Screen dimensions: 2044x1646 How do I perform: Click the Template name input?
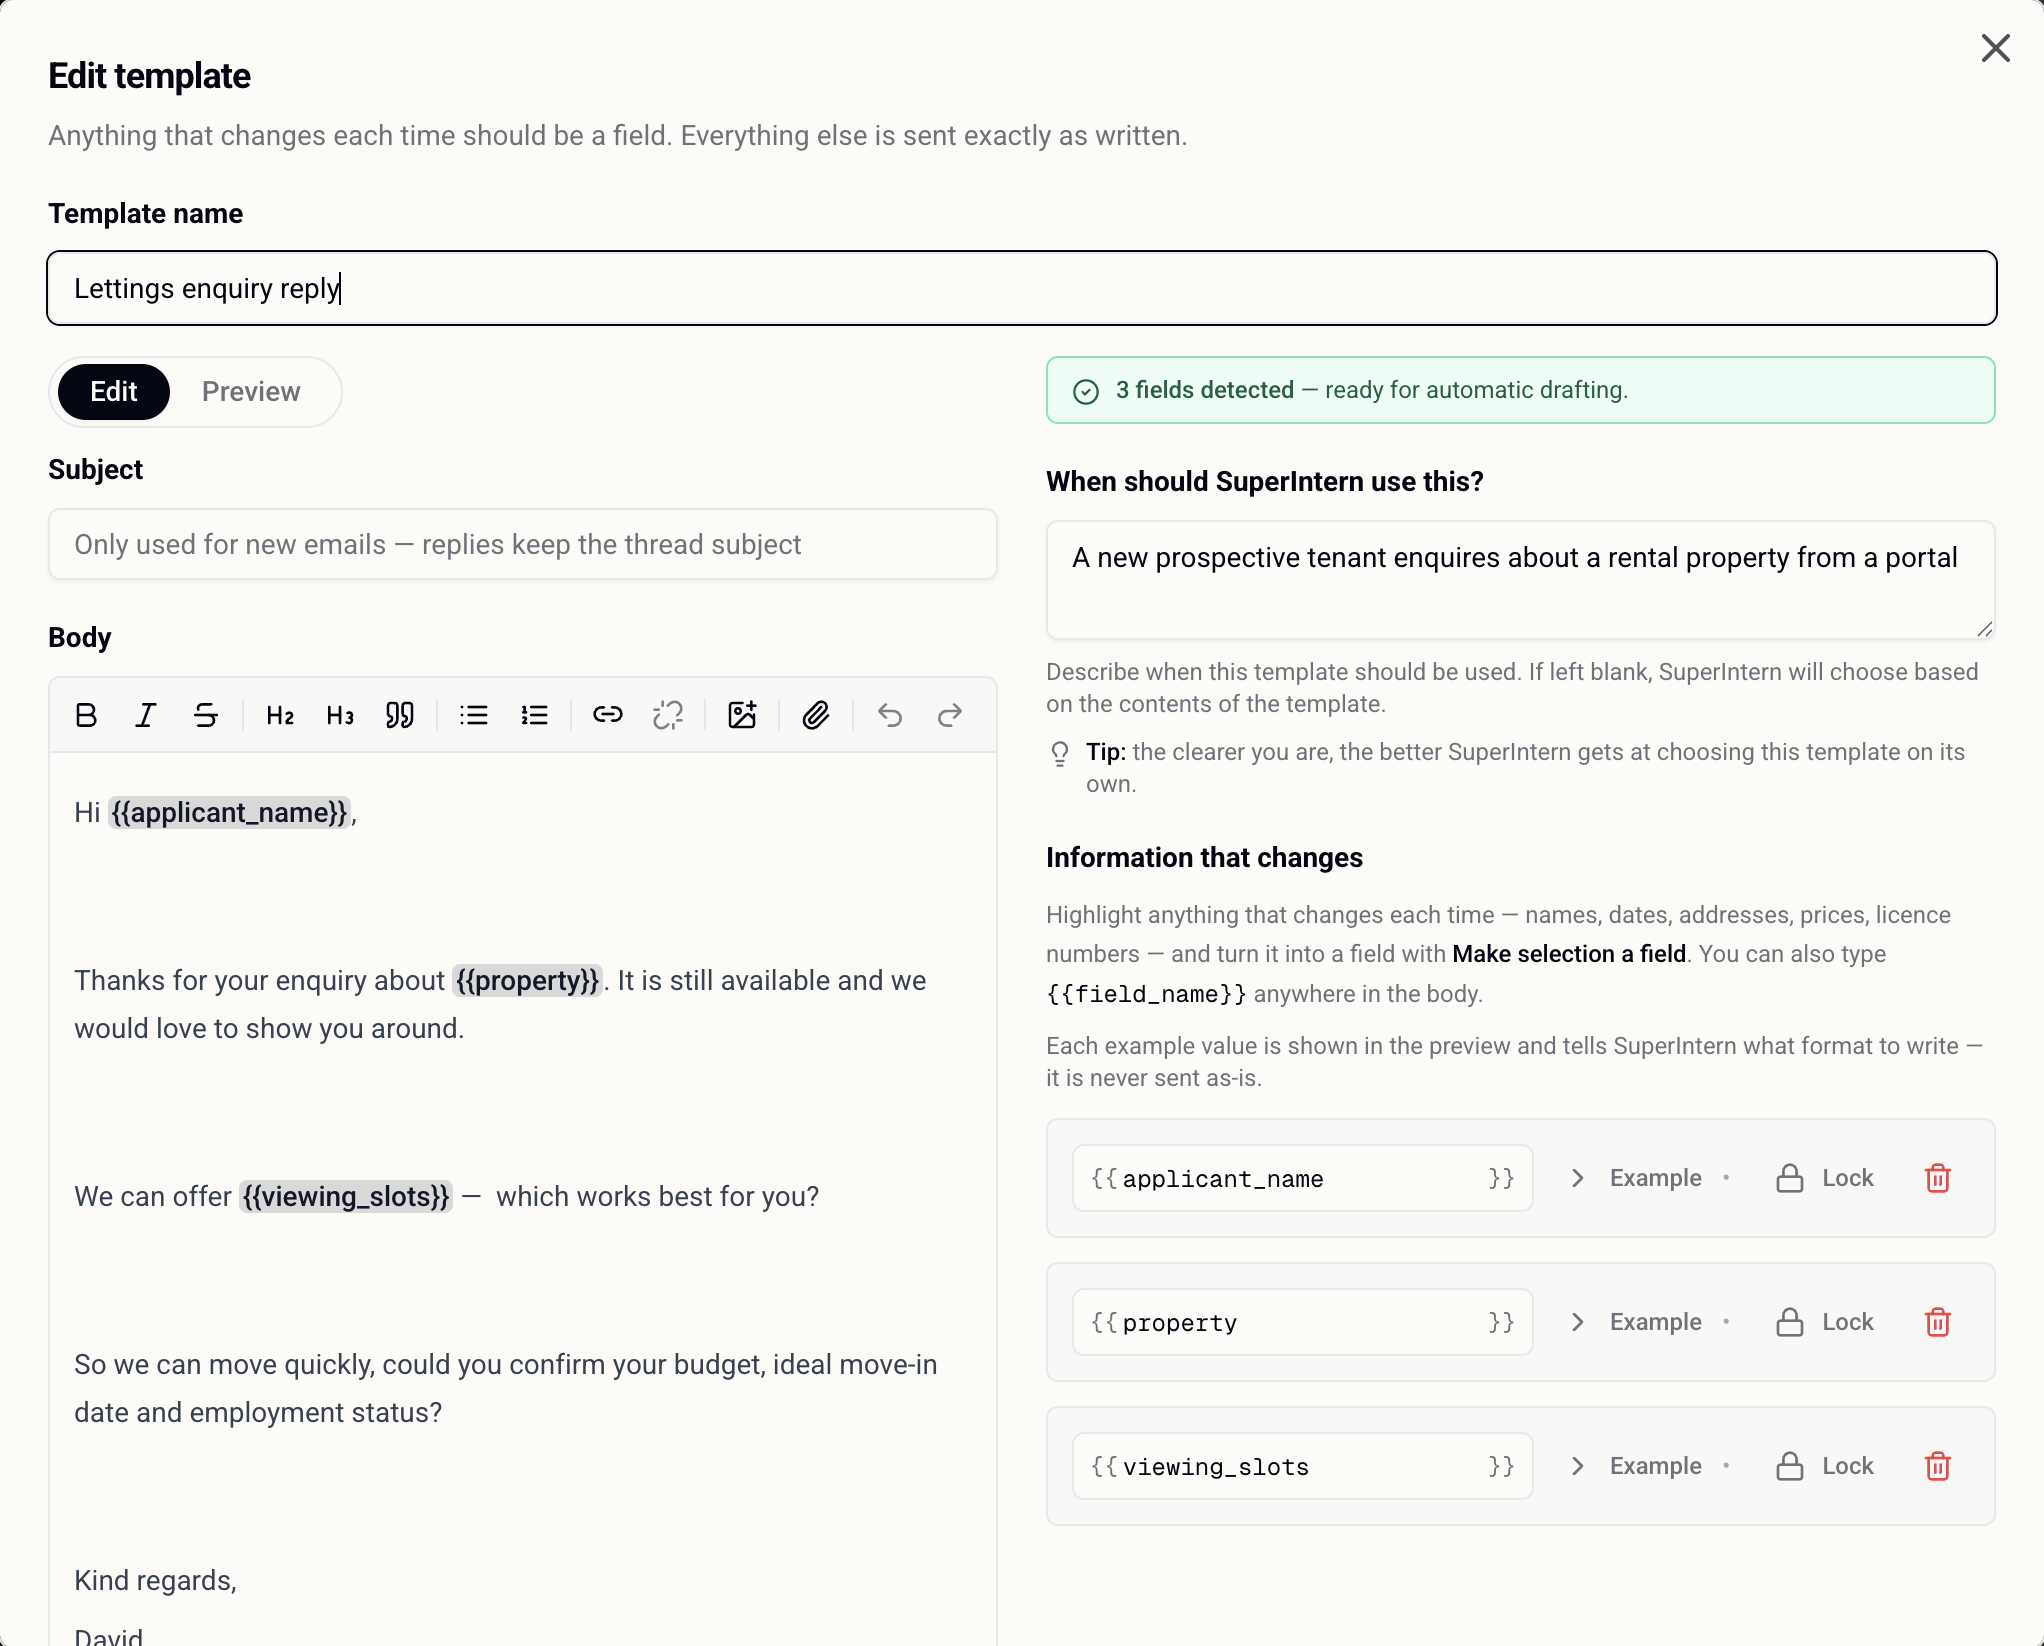[1022, 288]
